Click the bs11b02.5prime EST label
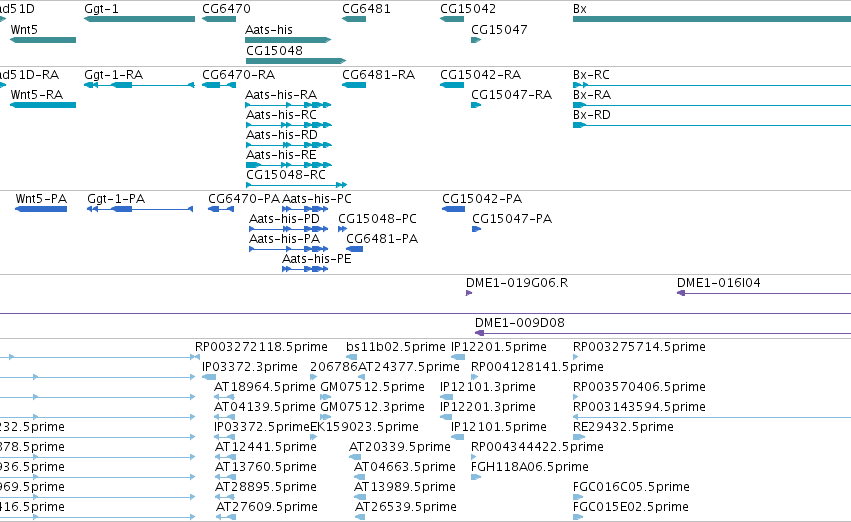 pos(396,347)
